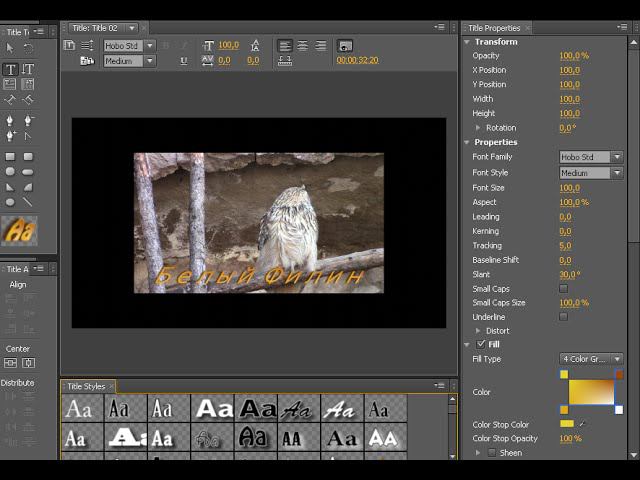
Task: Click the Color Stop Color swatch
Action: point(567,425)
